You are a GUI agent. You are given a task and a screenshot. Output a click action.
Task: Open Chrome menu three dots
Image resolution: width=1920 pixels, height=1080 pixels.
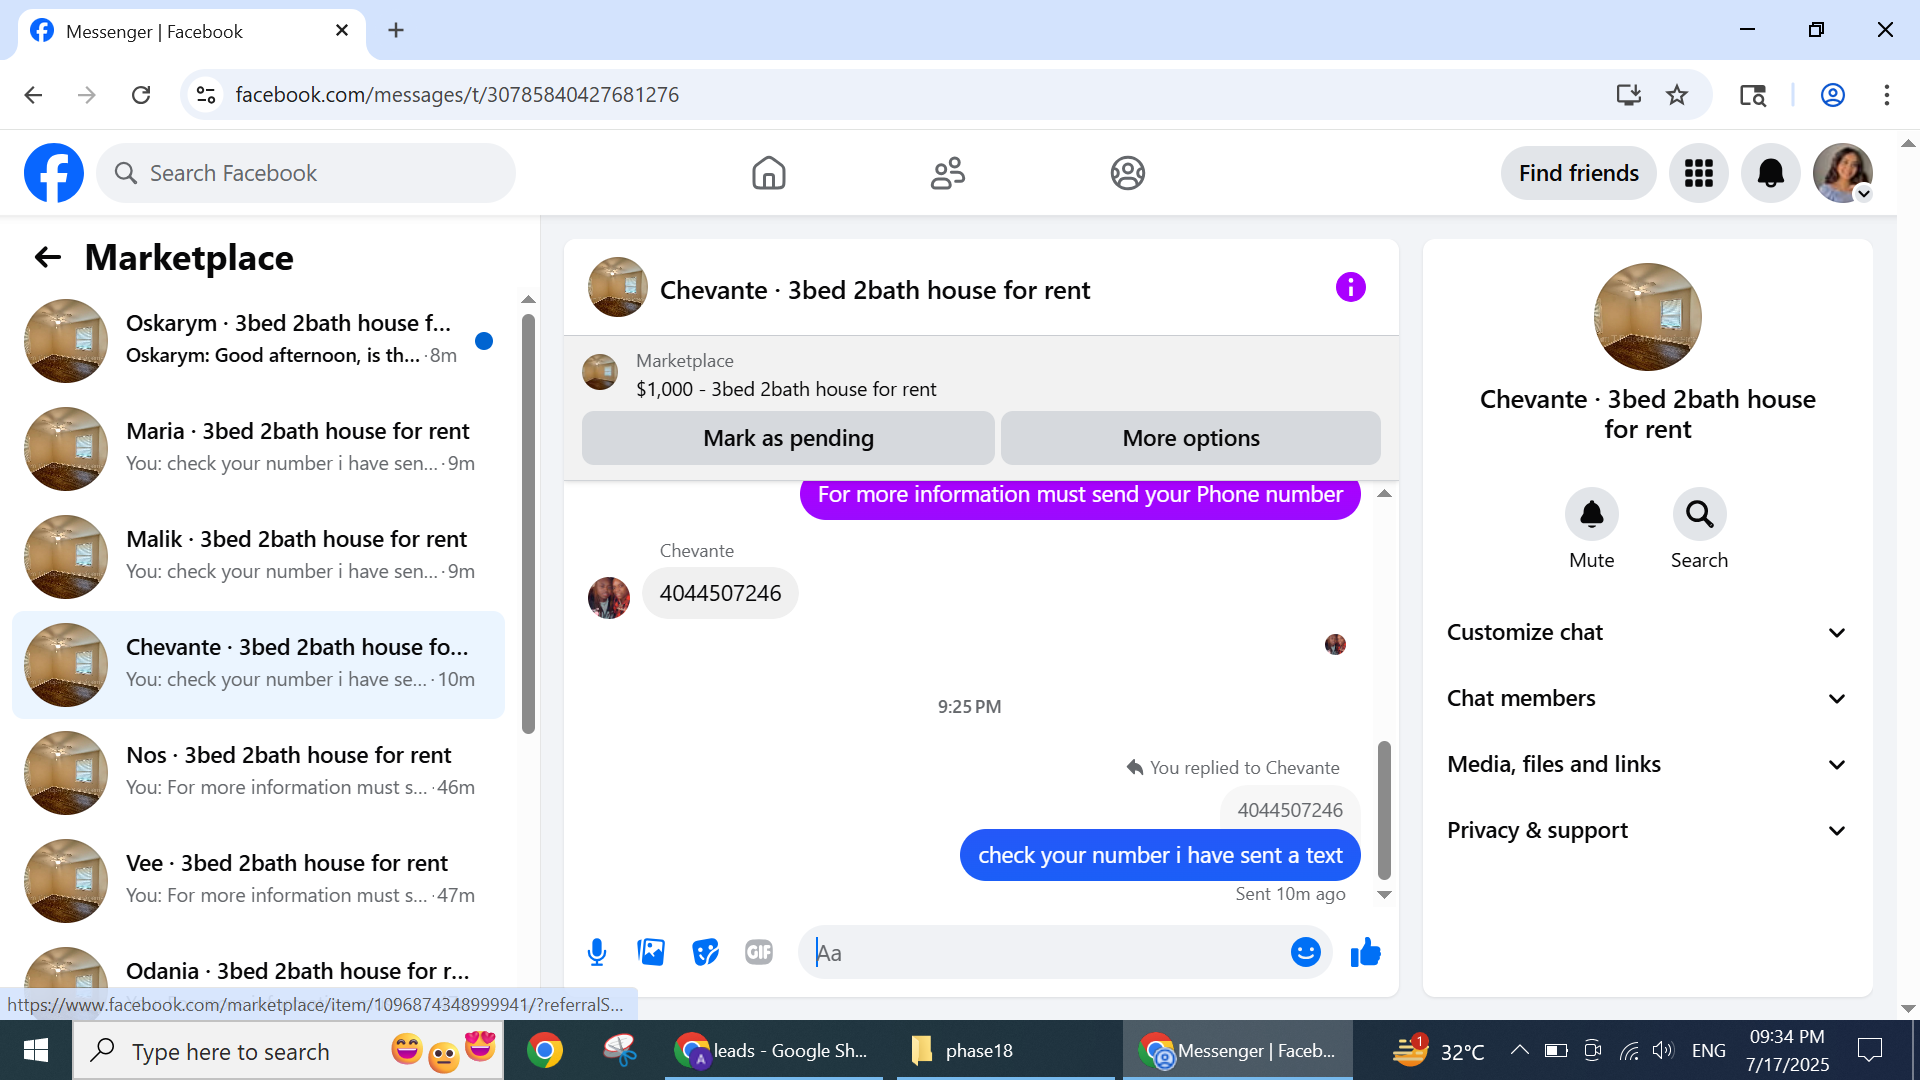pos(1886,95)
